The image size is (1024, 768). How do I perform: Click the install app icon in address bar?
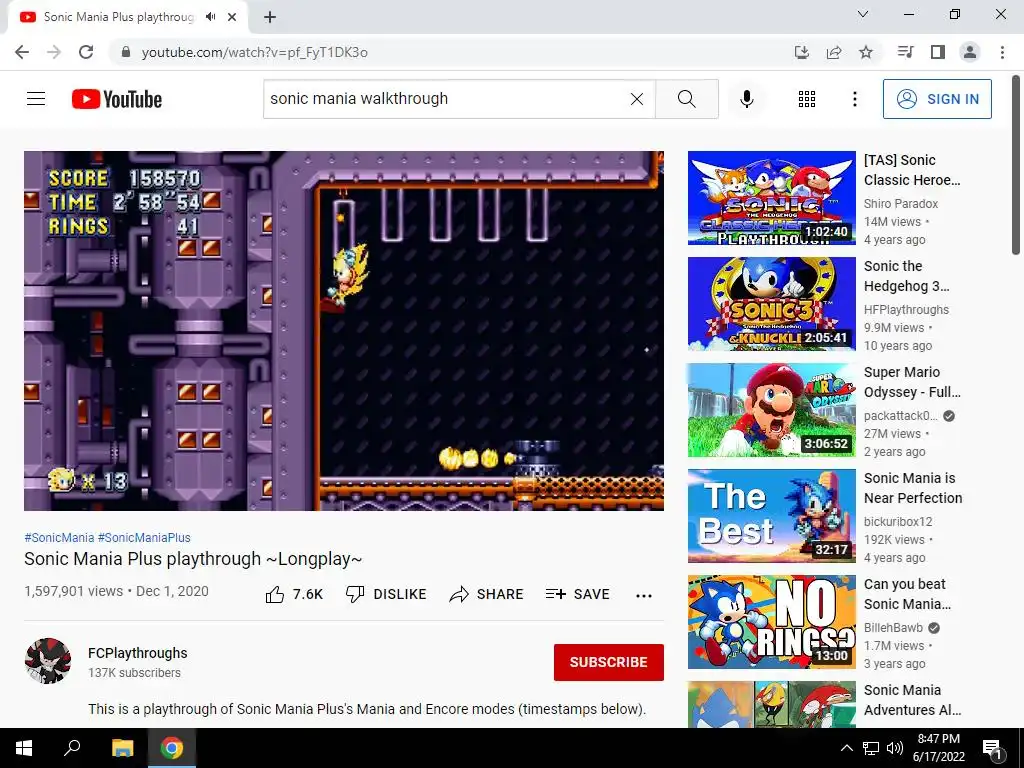click(802, 52)
